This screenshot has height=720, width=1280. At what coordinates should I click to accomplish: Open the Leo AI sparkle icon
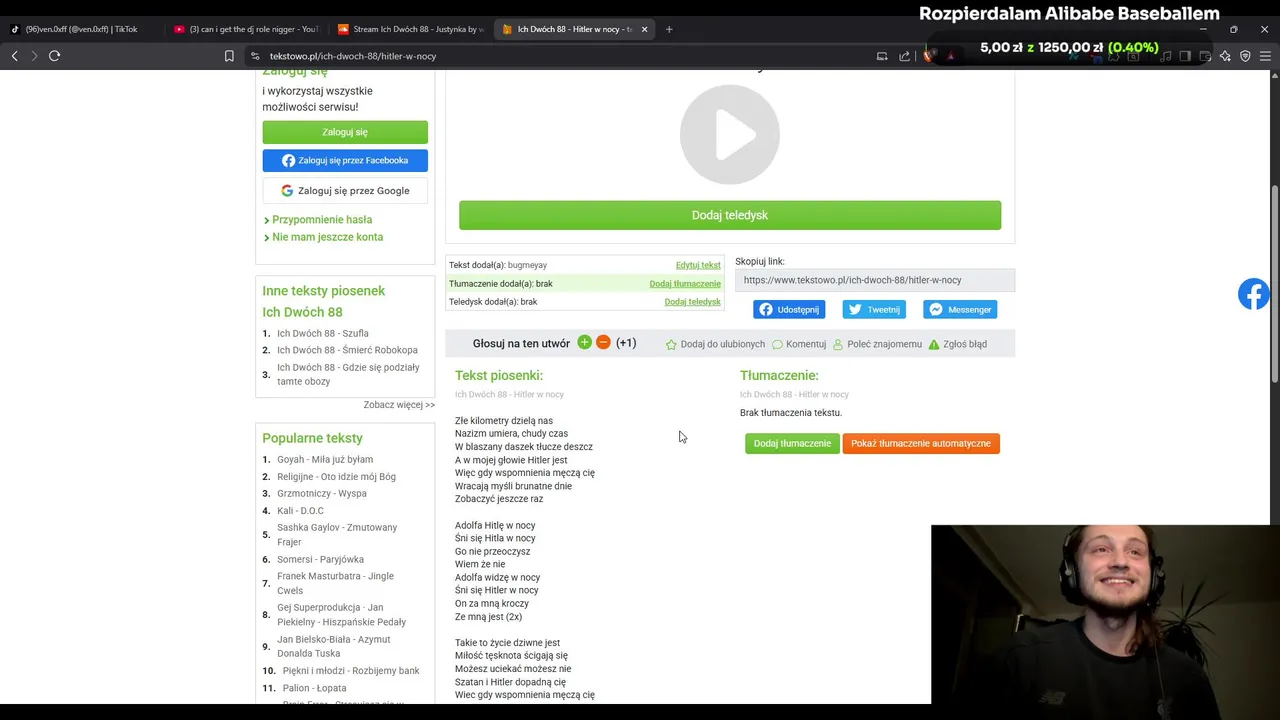[1225, 56]
